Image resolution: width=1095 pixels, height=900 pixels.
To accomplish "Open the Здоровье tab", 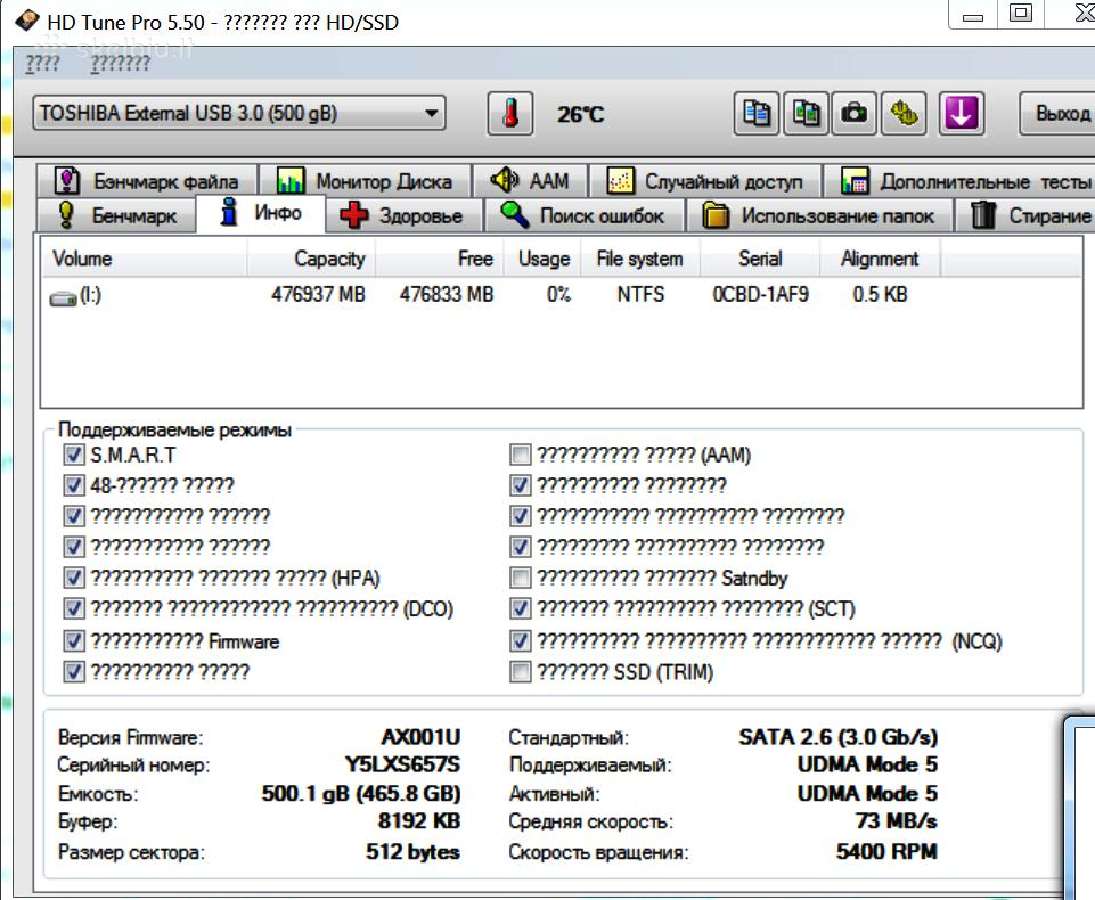I will tap(403, 215).
